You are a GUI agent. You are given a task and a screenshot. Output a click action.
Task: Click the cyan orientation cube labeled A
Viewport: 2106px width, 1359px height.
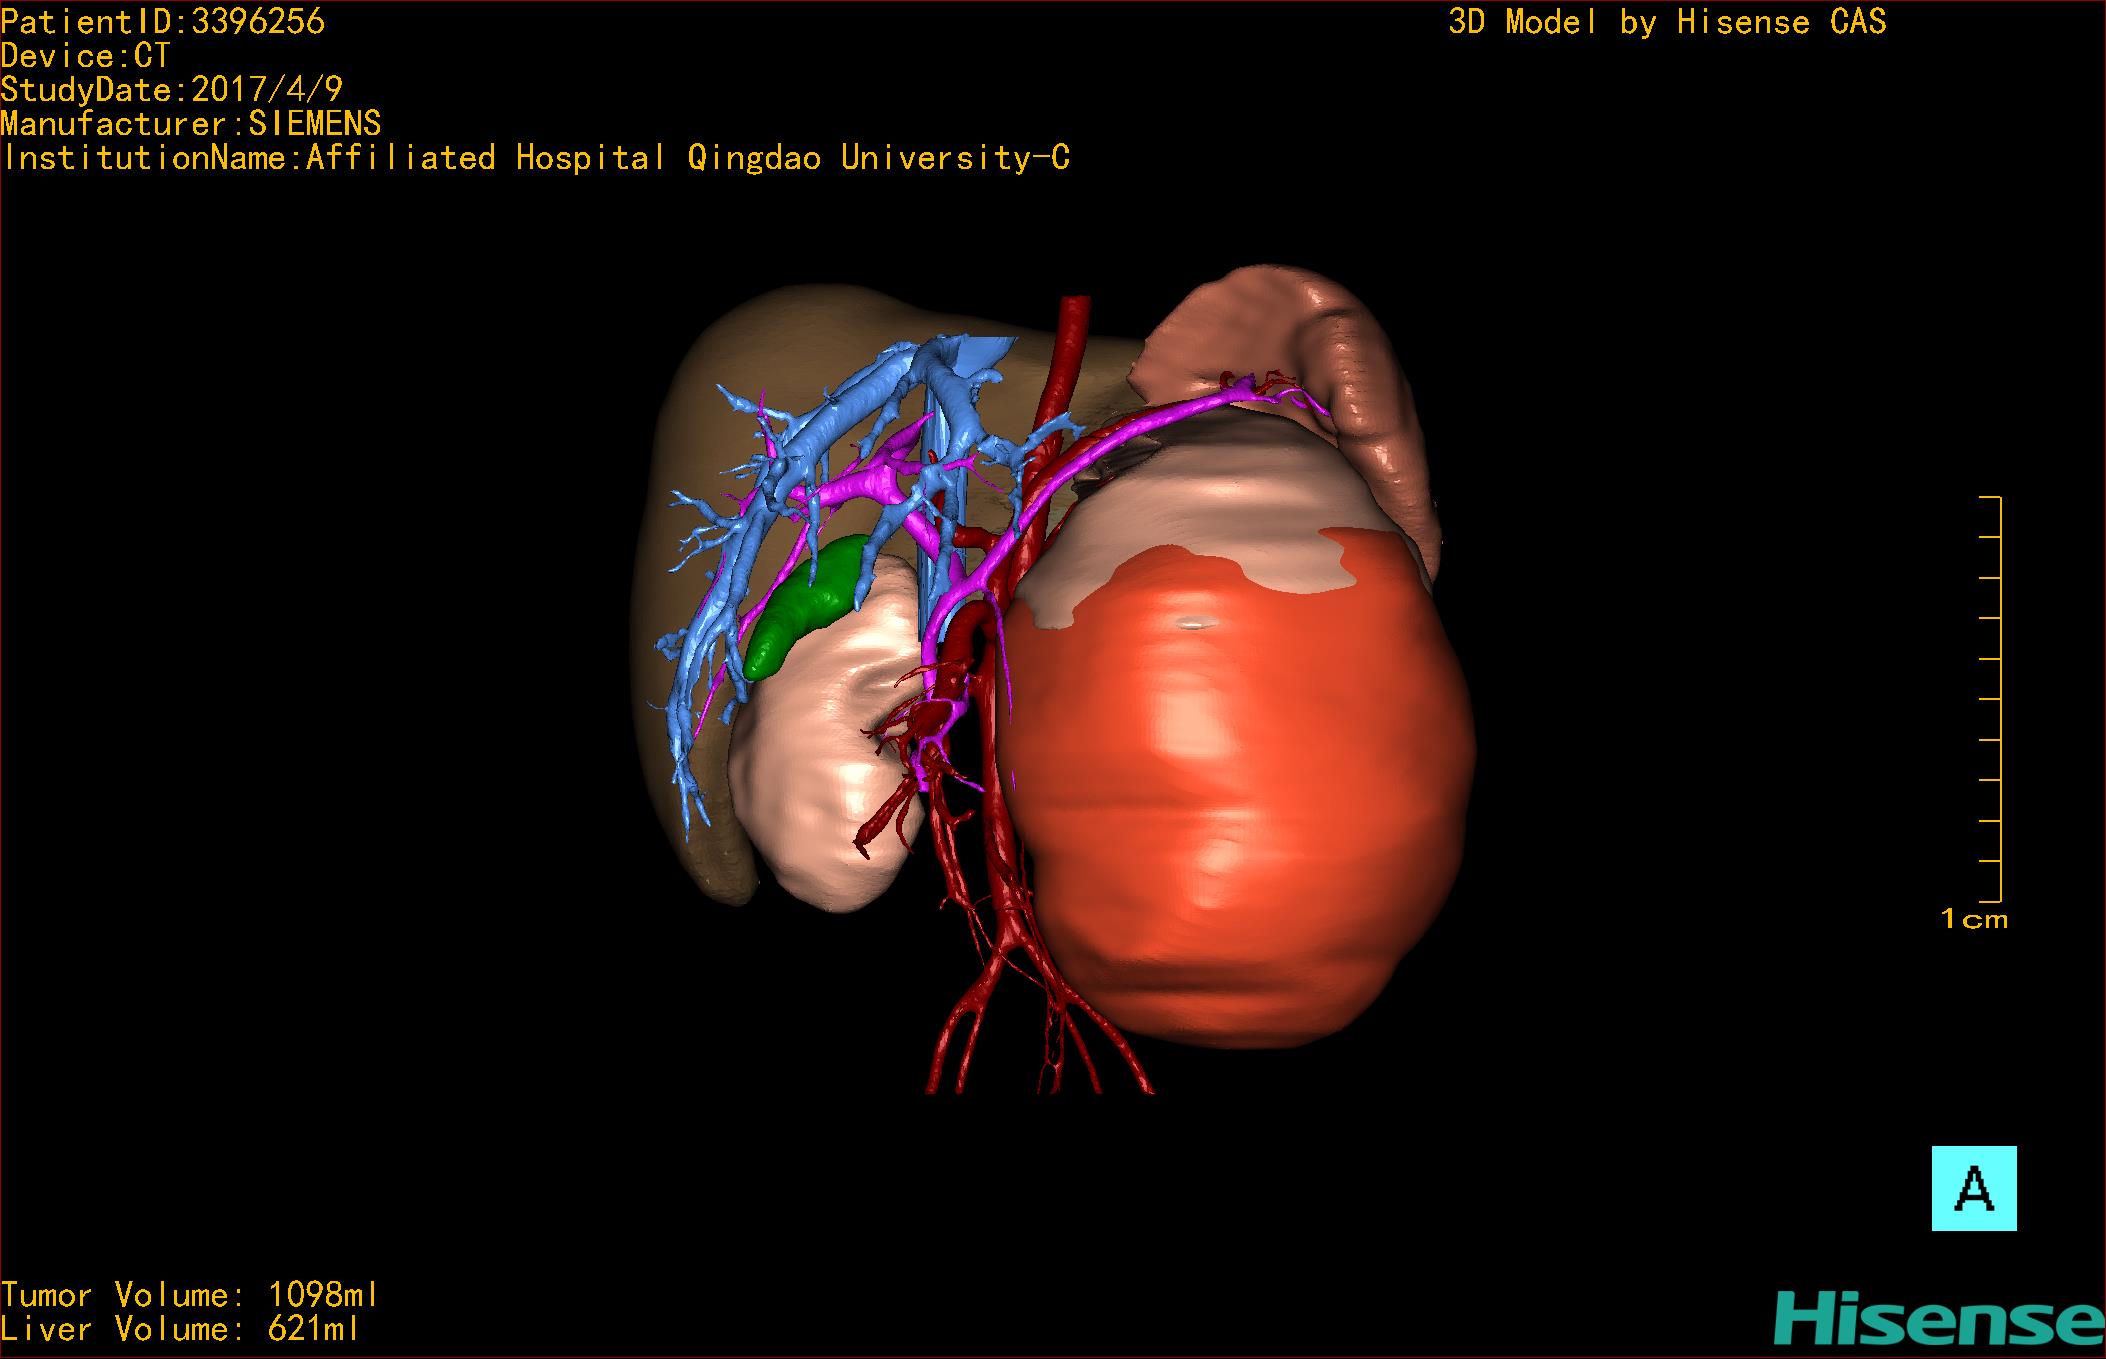click(1973, 1188)
